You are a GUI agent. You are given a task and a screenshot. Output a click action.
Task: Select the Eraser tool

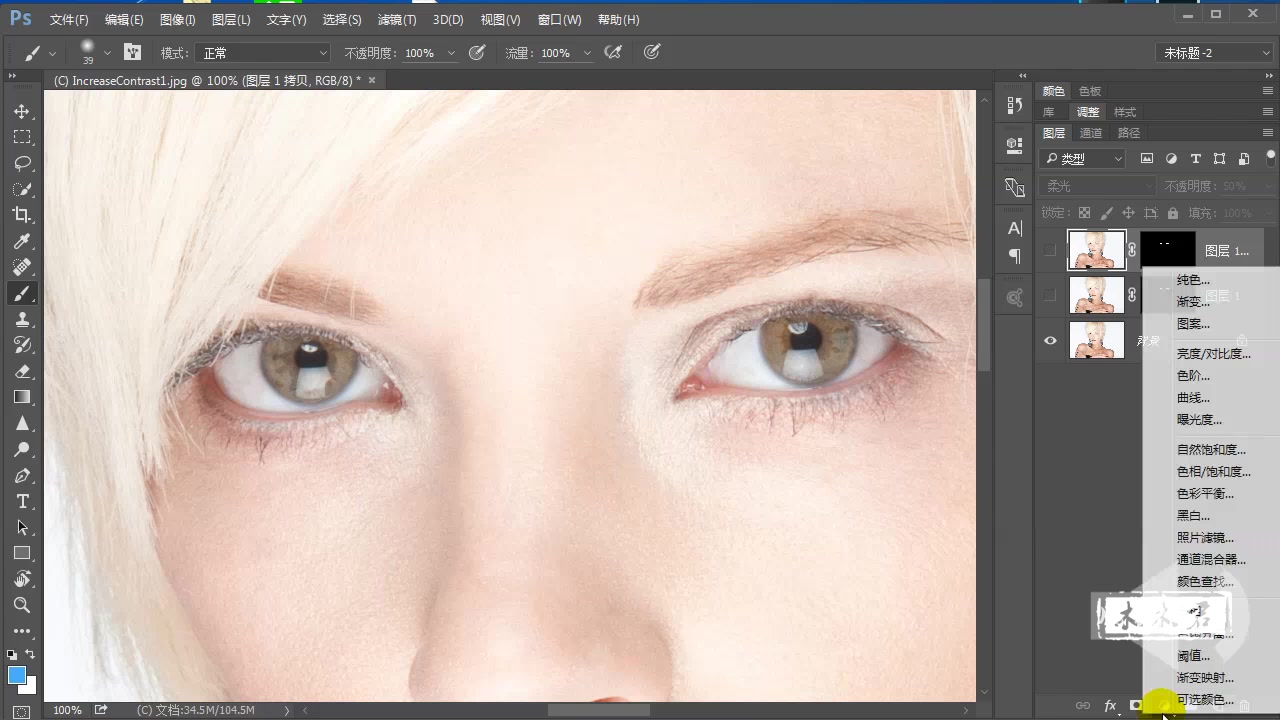tap(22, 371)
